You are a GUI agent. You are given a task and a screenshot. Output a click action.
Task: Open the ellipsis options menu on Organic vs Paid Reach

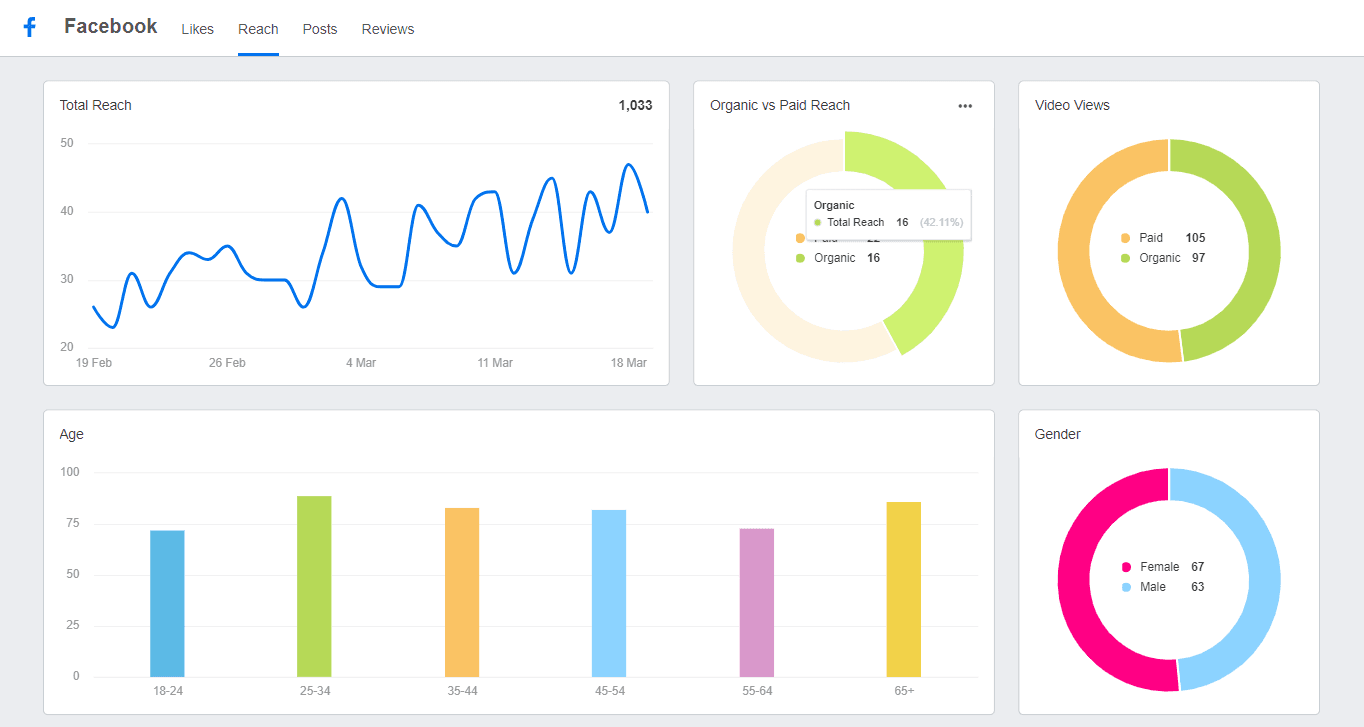click(x=964, y=105)
